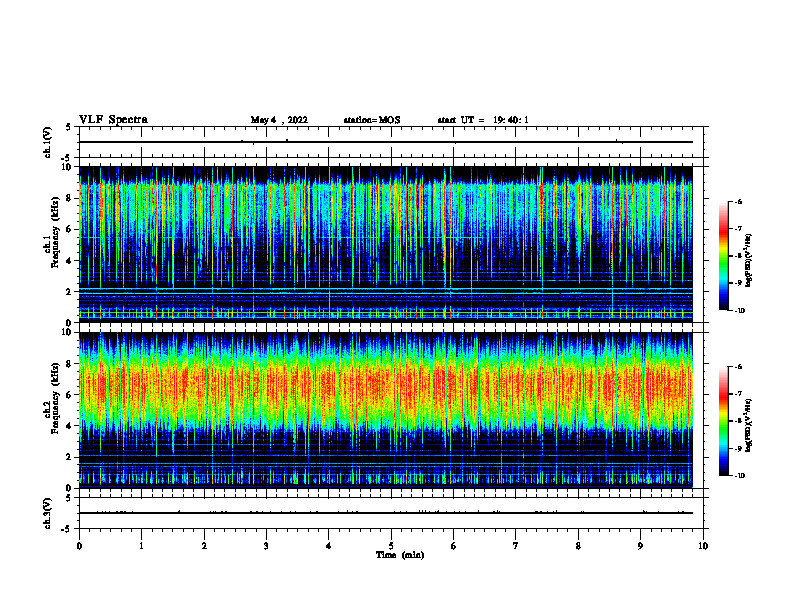792x612 pixels.
Task: Click the "0" tick on the time axis
Action: (x=79, y=546)
